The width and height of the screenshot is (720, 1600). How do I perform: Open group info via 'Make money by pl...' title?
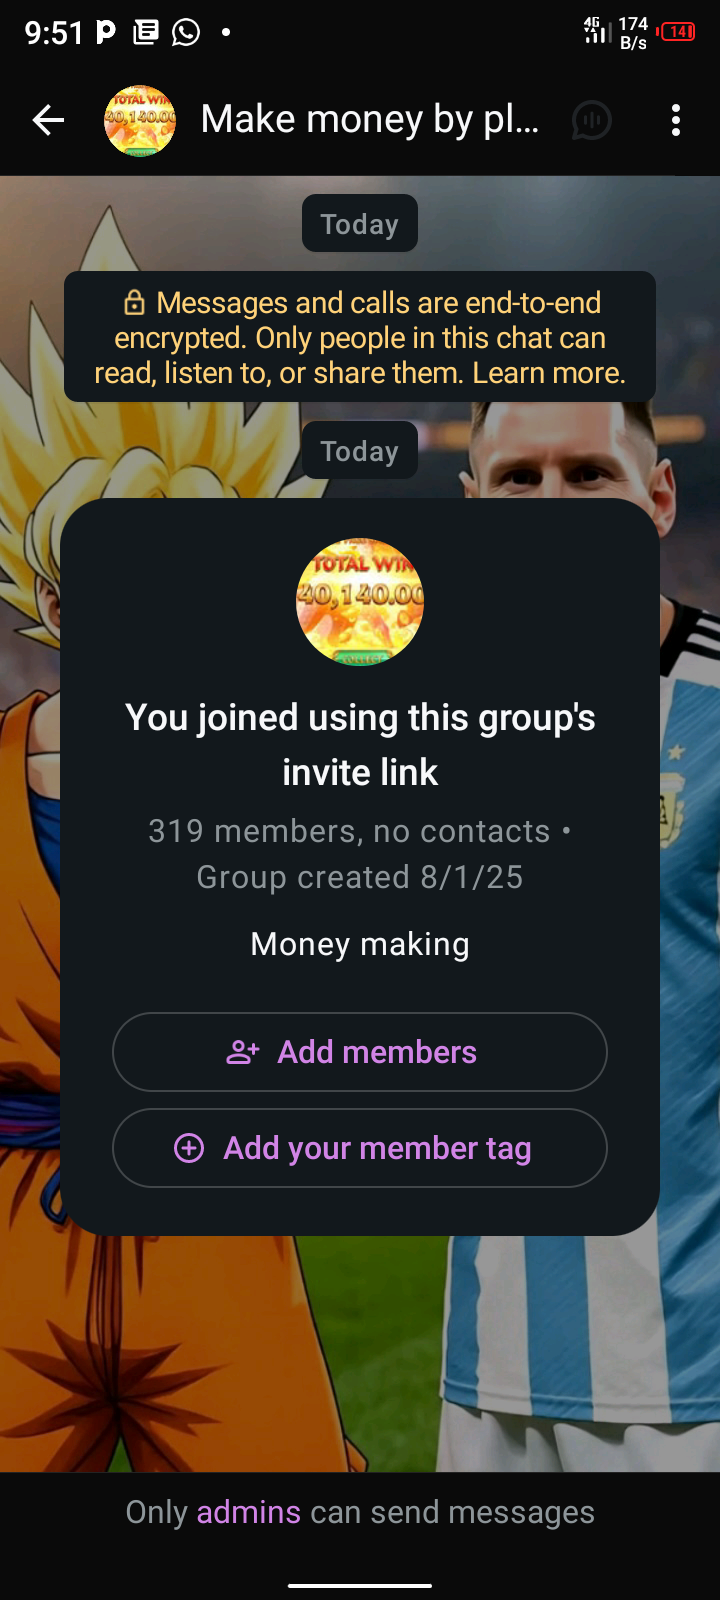click(370, 120)
